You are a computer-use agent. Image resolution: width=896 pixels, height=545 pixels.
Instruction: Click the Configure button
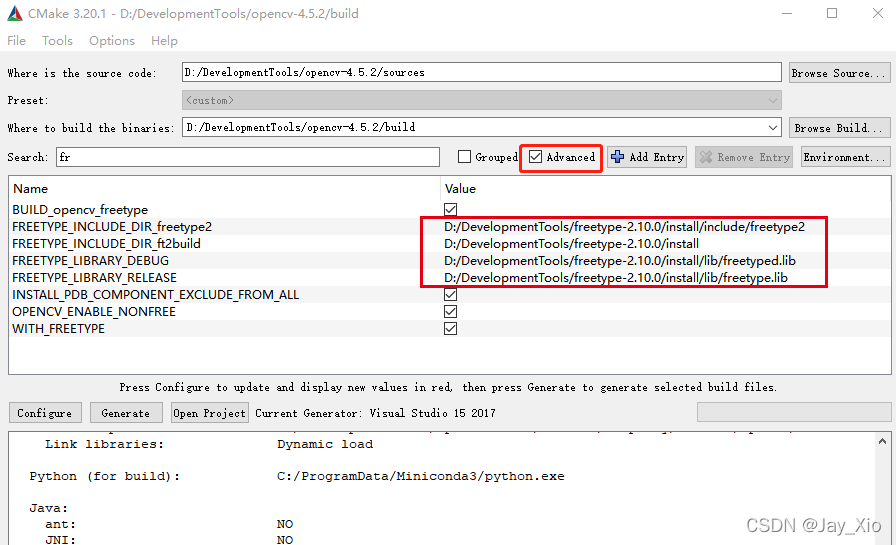pyautogui.click(x=45, y=412)
